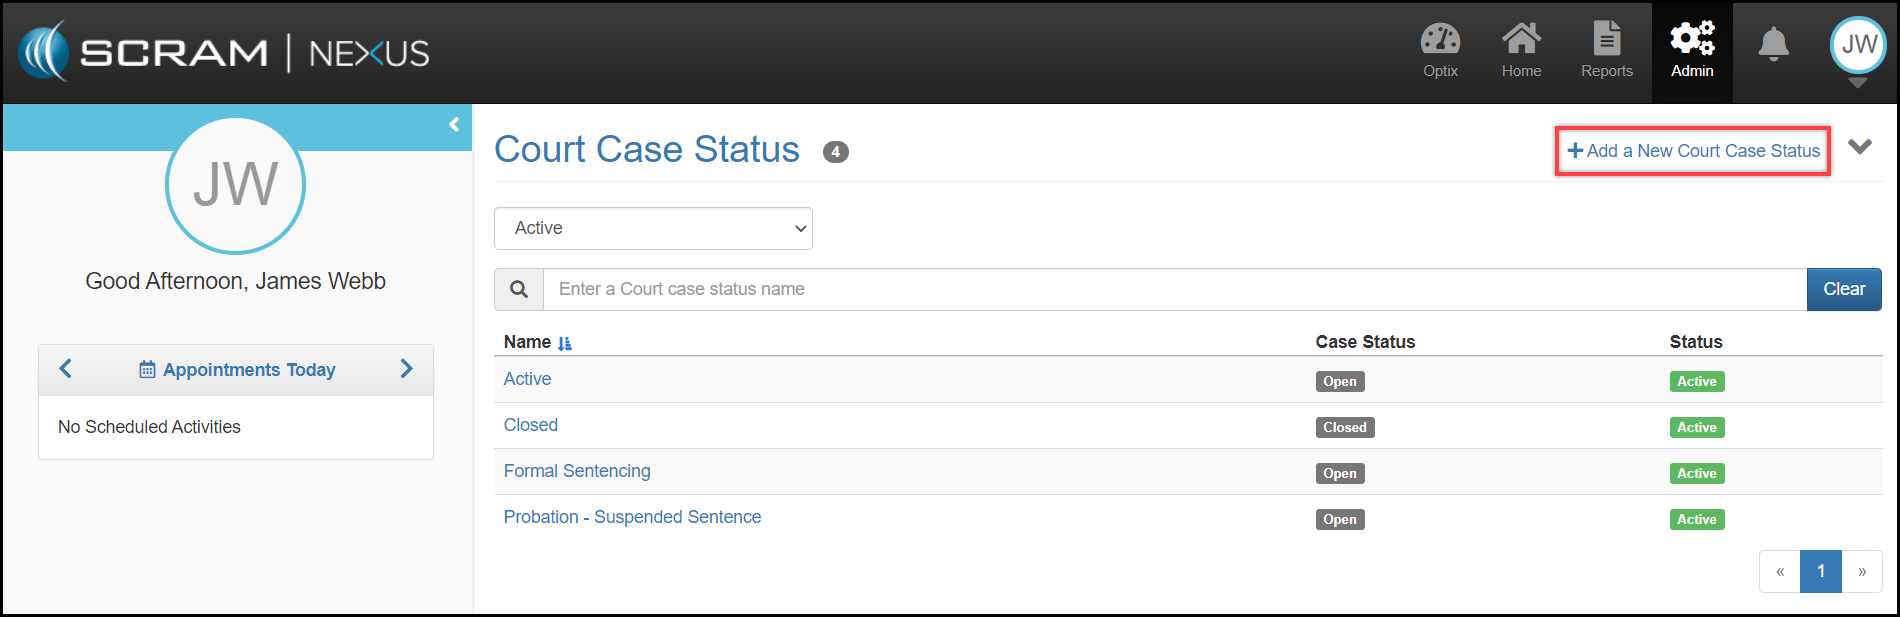Viewport: 1900px width, 617px height.
Task: Open Probation - Suspended Sentence entry
Action: click(632, 517)
